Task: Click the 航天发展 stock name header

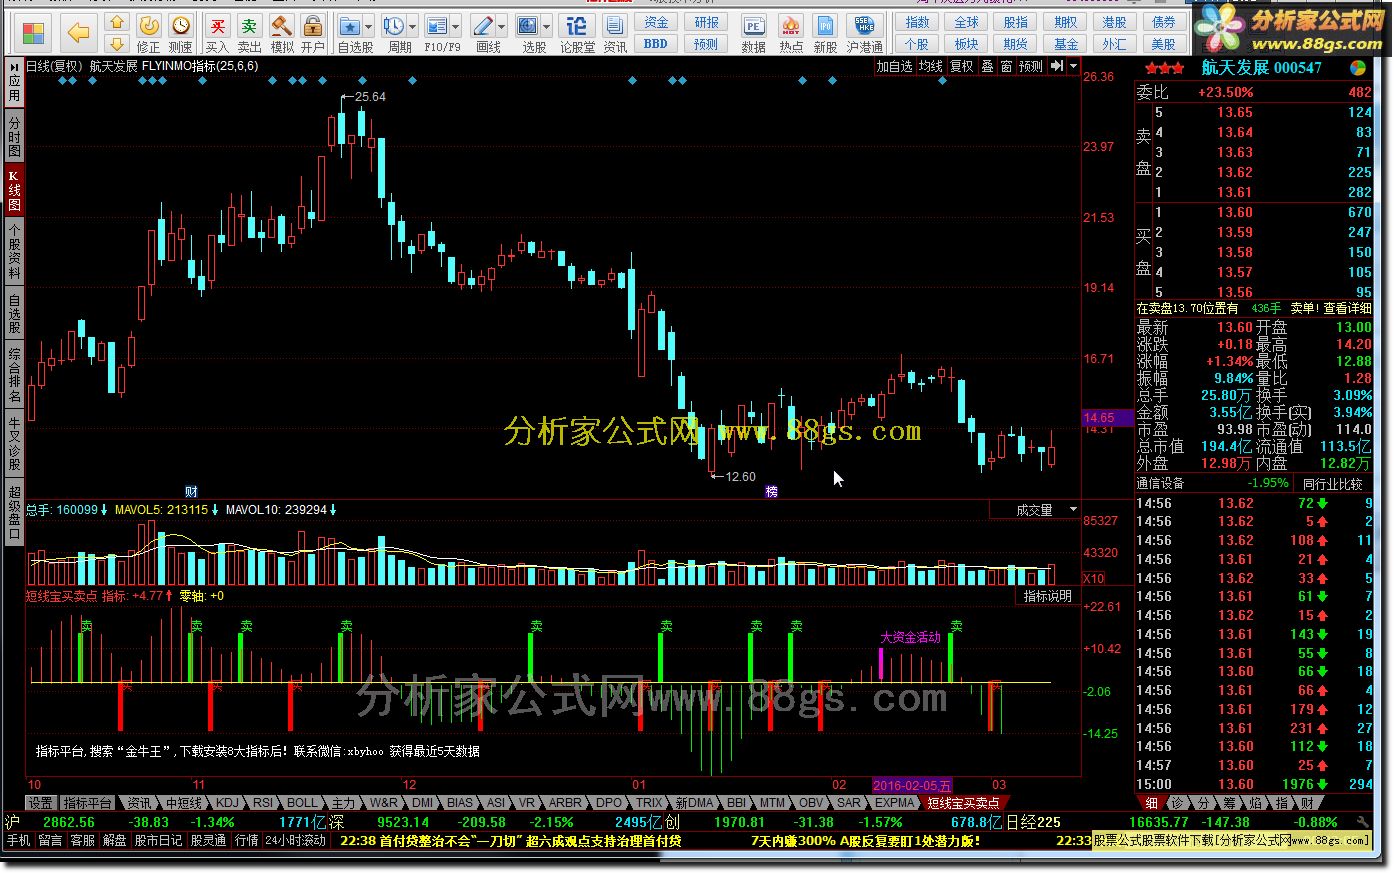Action: pyautogui.click(x=1235, y=68)
